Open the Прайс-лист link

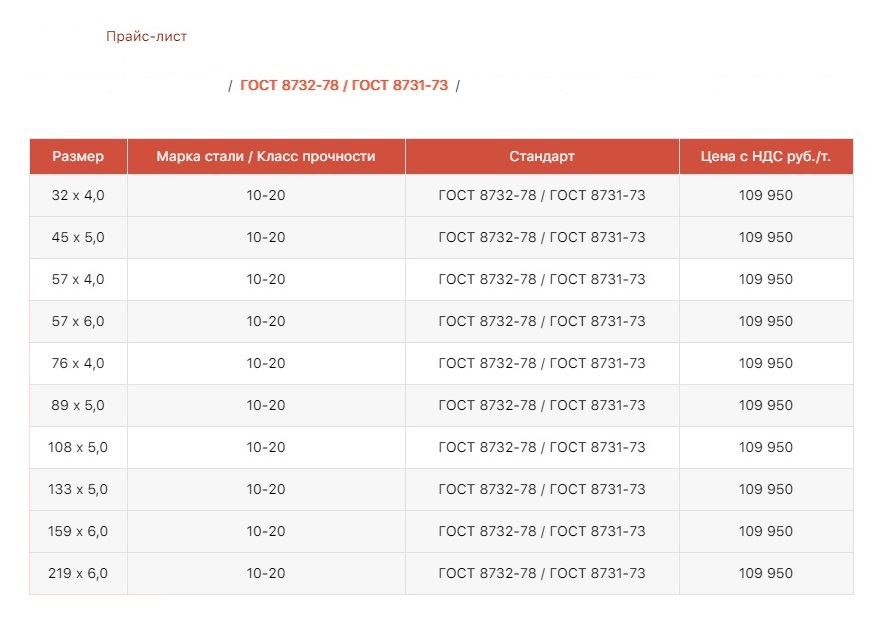(146, 37)
